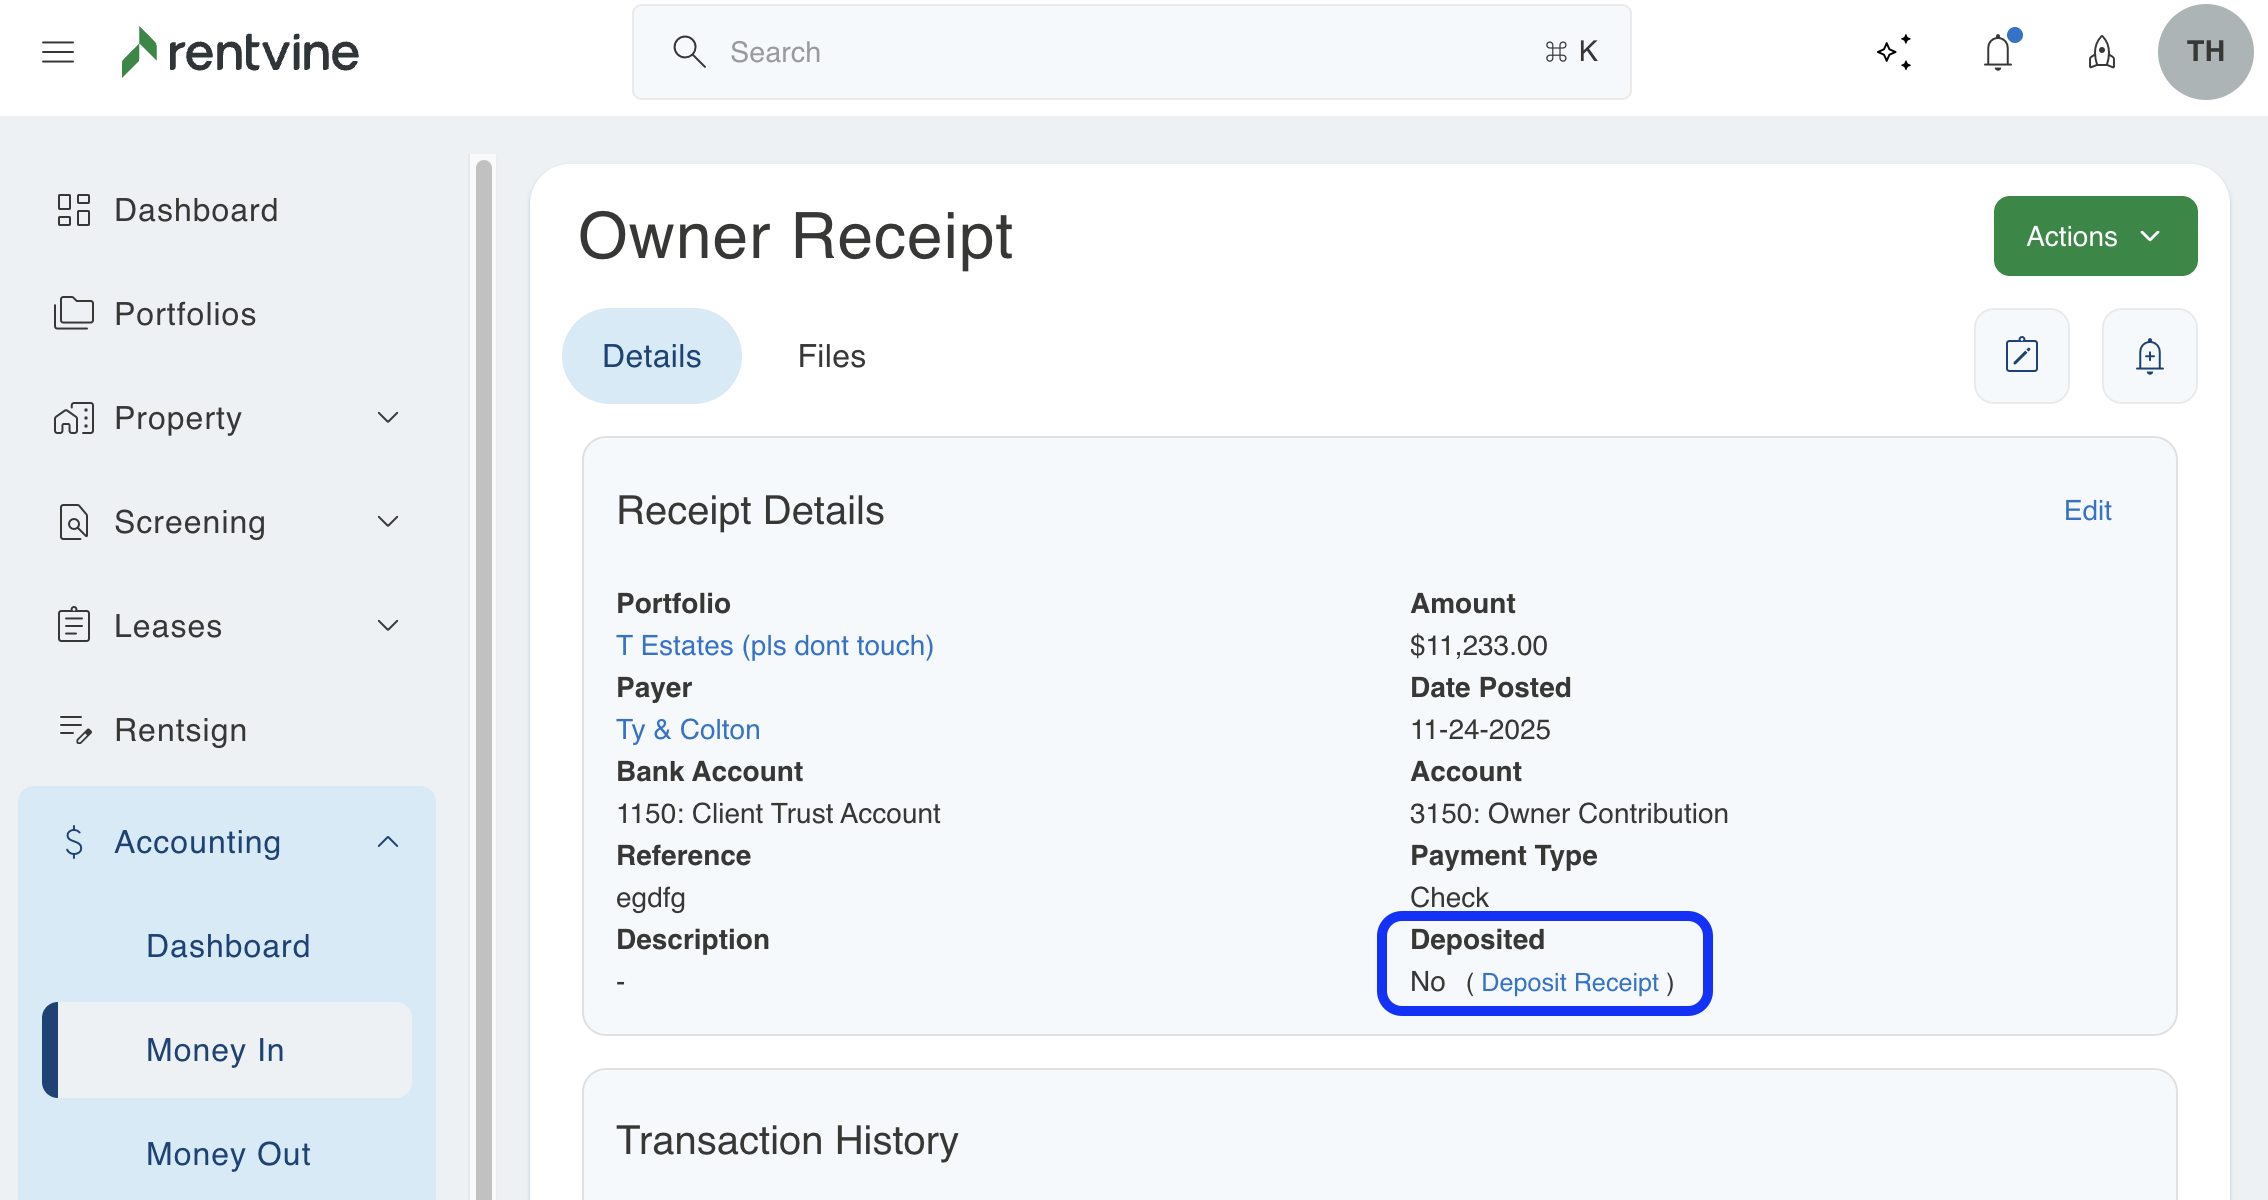Click the rocket icon in header
The image size is (2268, 1200).
[x=2102, y=52]
